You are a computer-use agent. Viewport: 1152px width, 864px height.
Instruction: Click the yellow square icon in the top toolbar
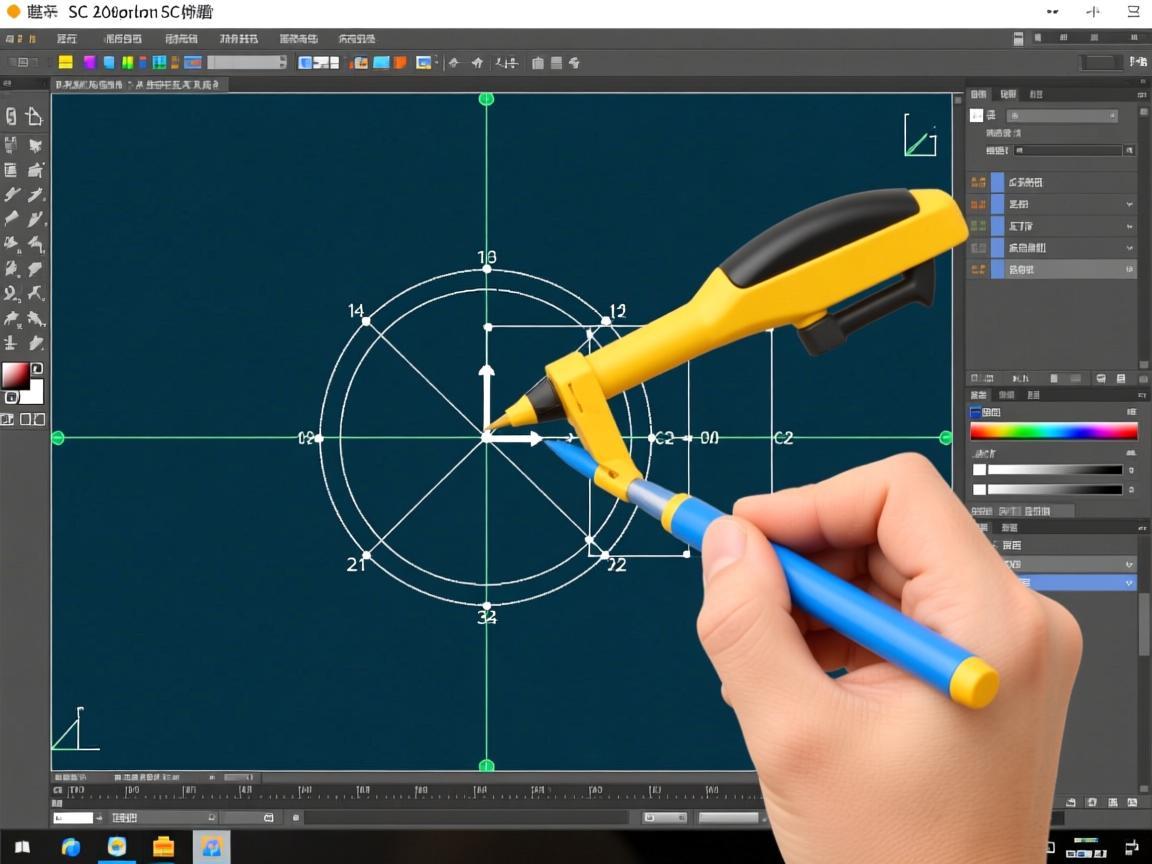(65, 62)
